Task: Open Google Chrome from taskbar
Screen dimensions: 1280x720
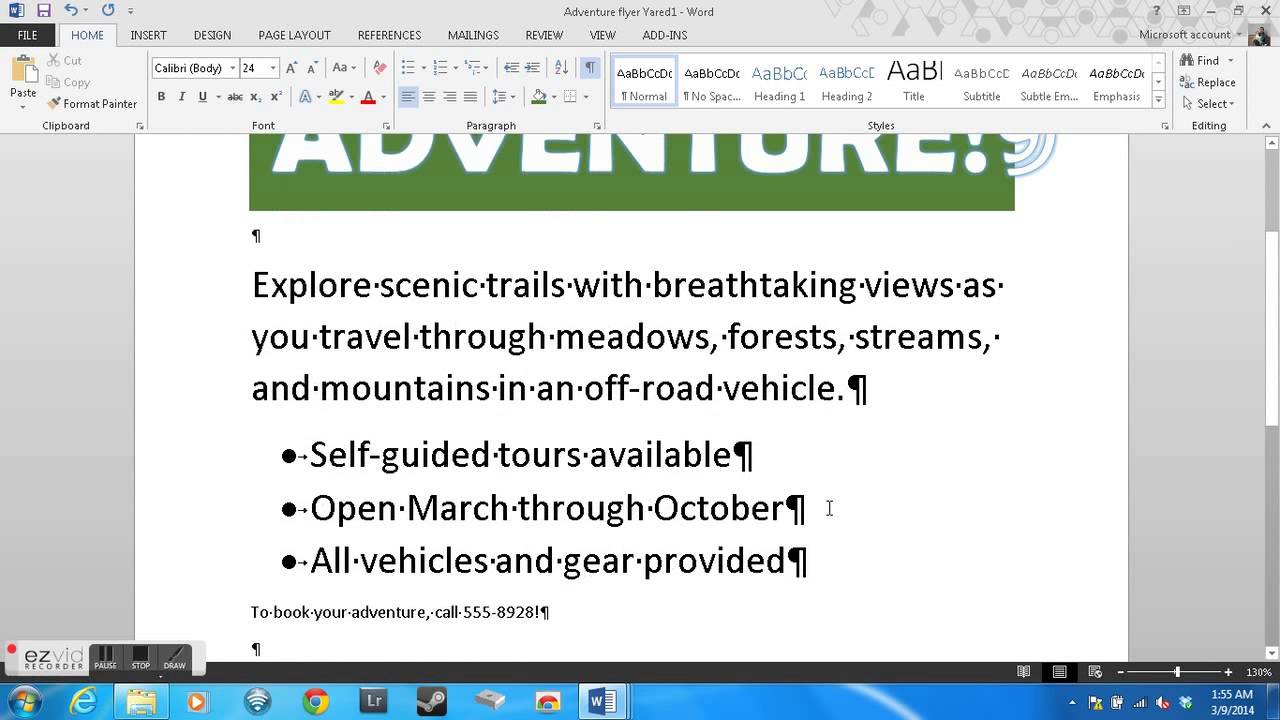Action: coord(316,702)
